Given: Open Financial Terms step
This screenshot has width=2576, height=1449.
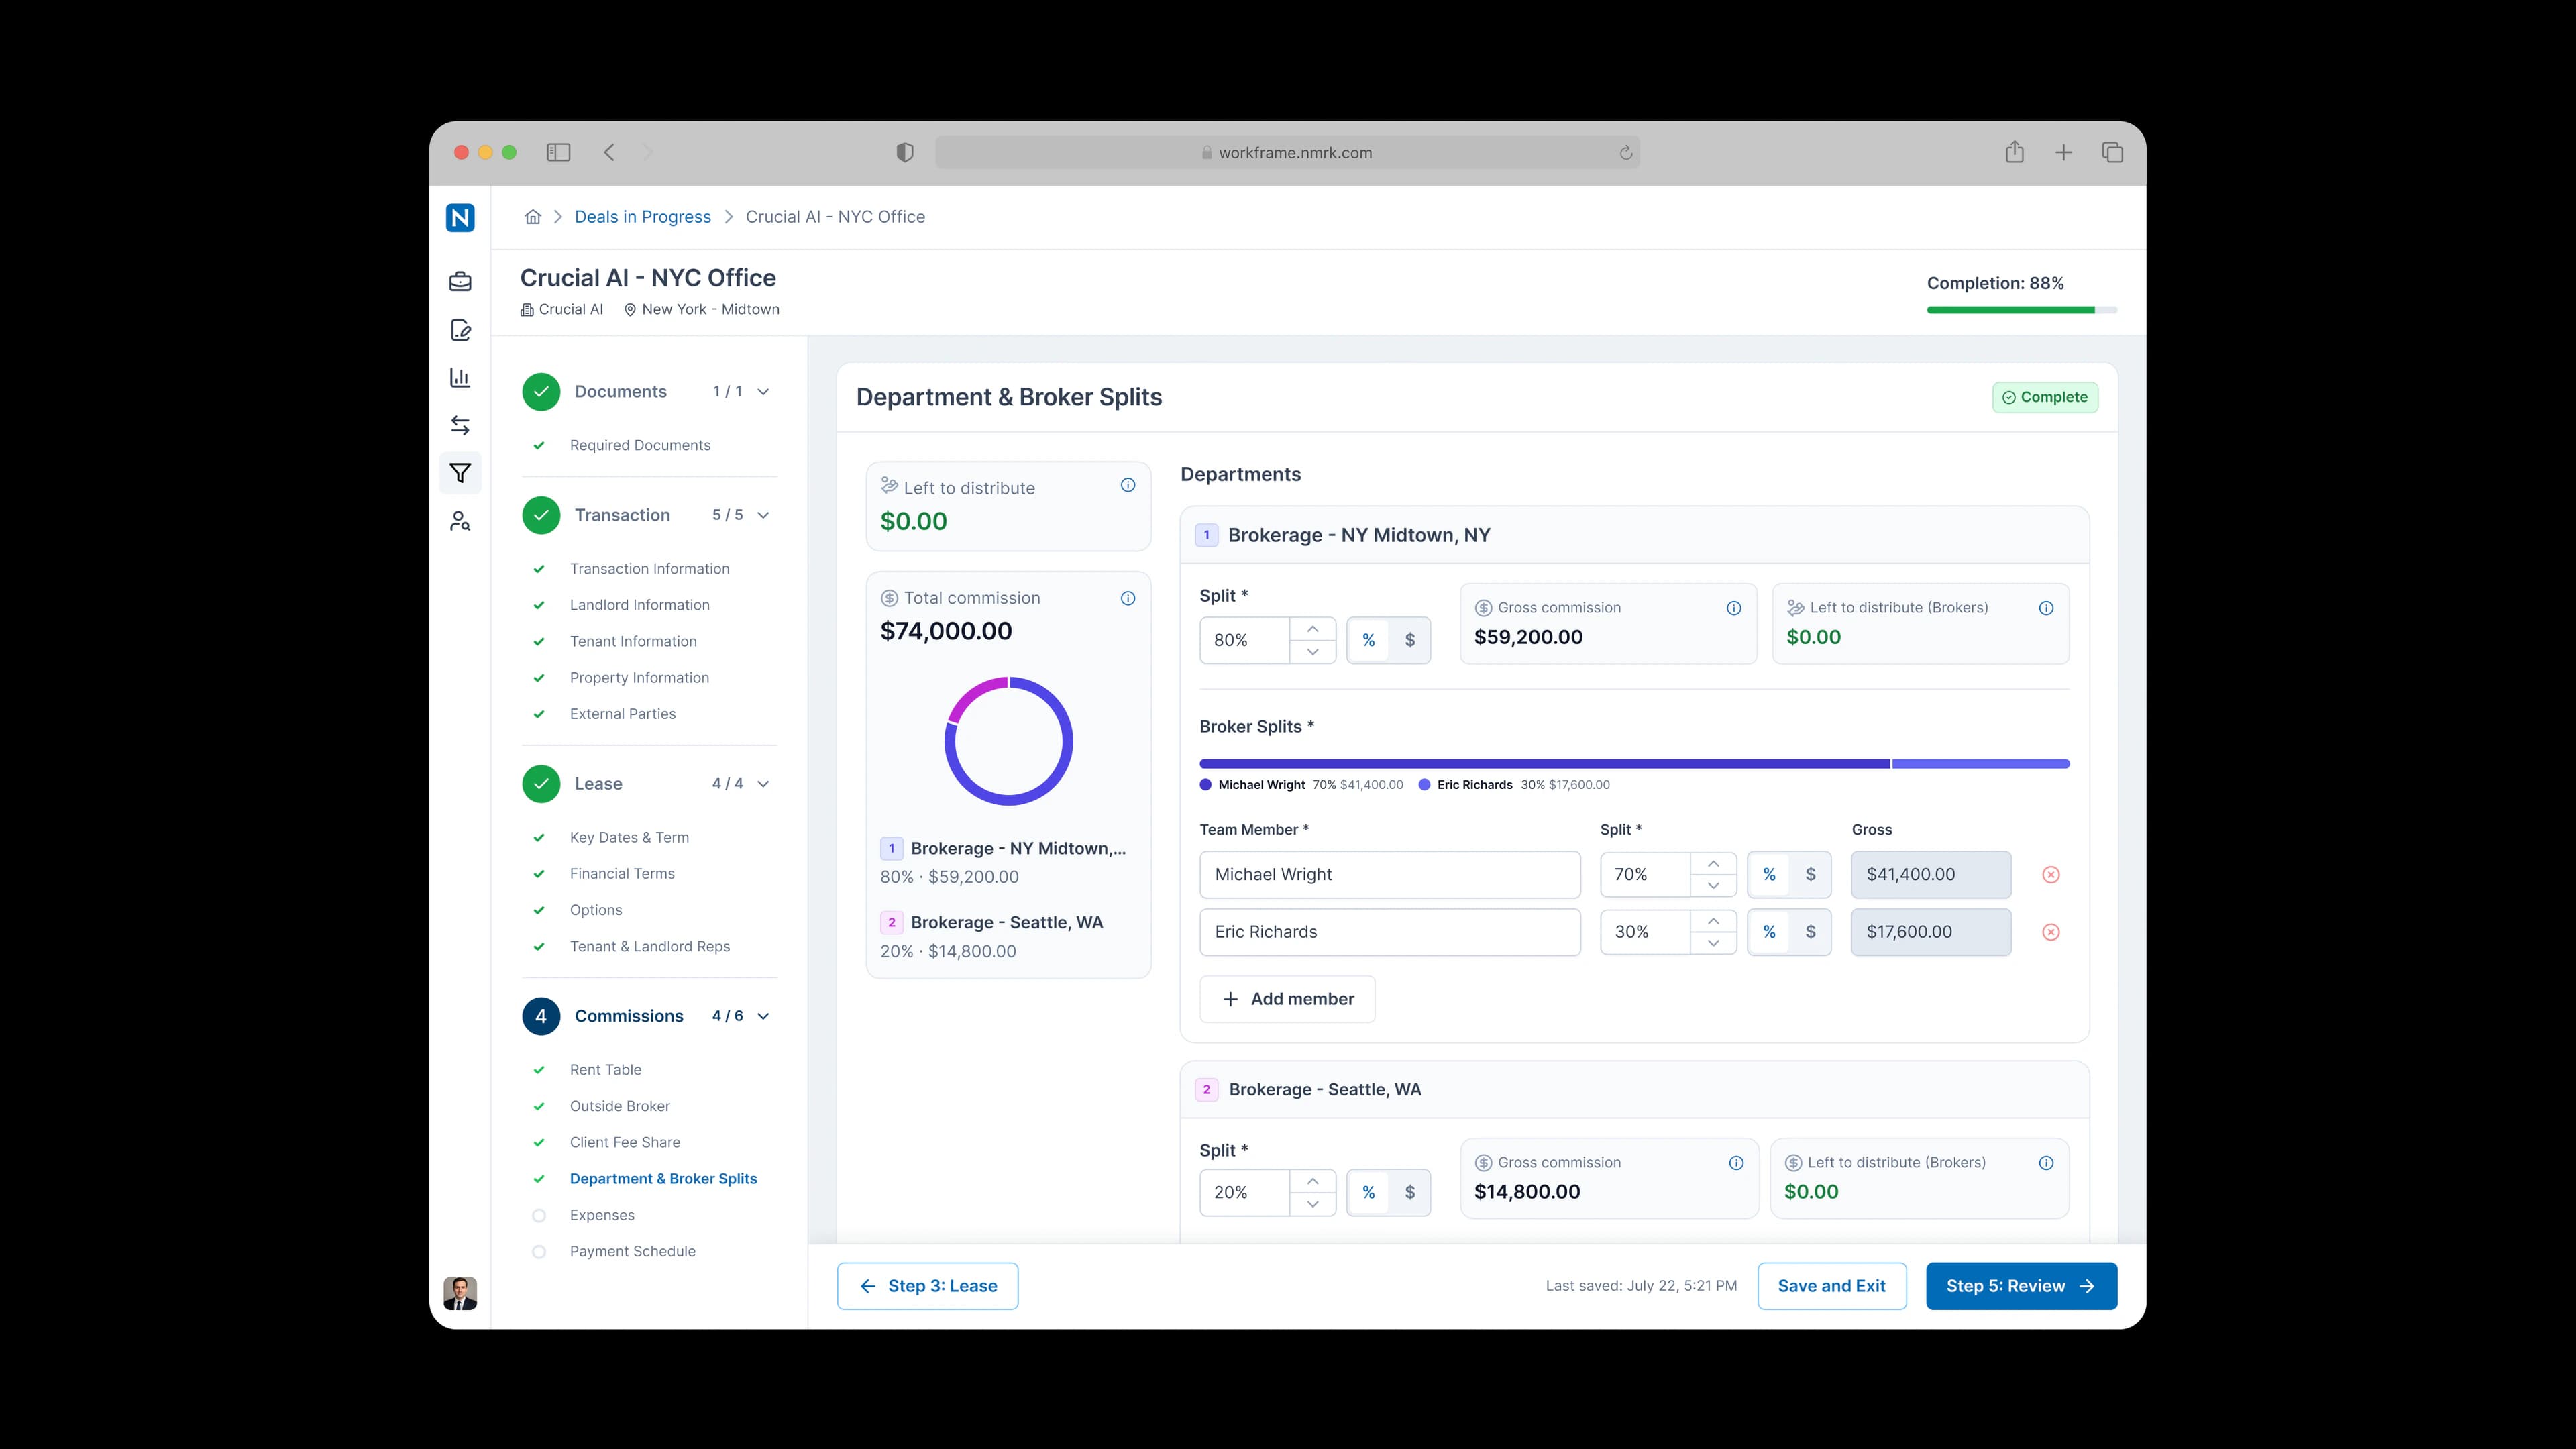Looking at the screenshot, I should pyautogui.click(x=622, y=874).
